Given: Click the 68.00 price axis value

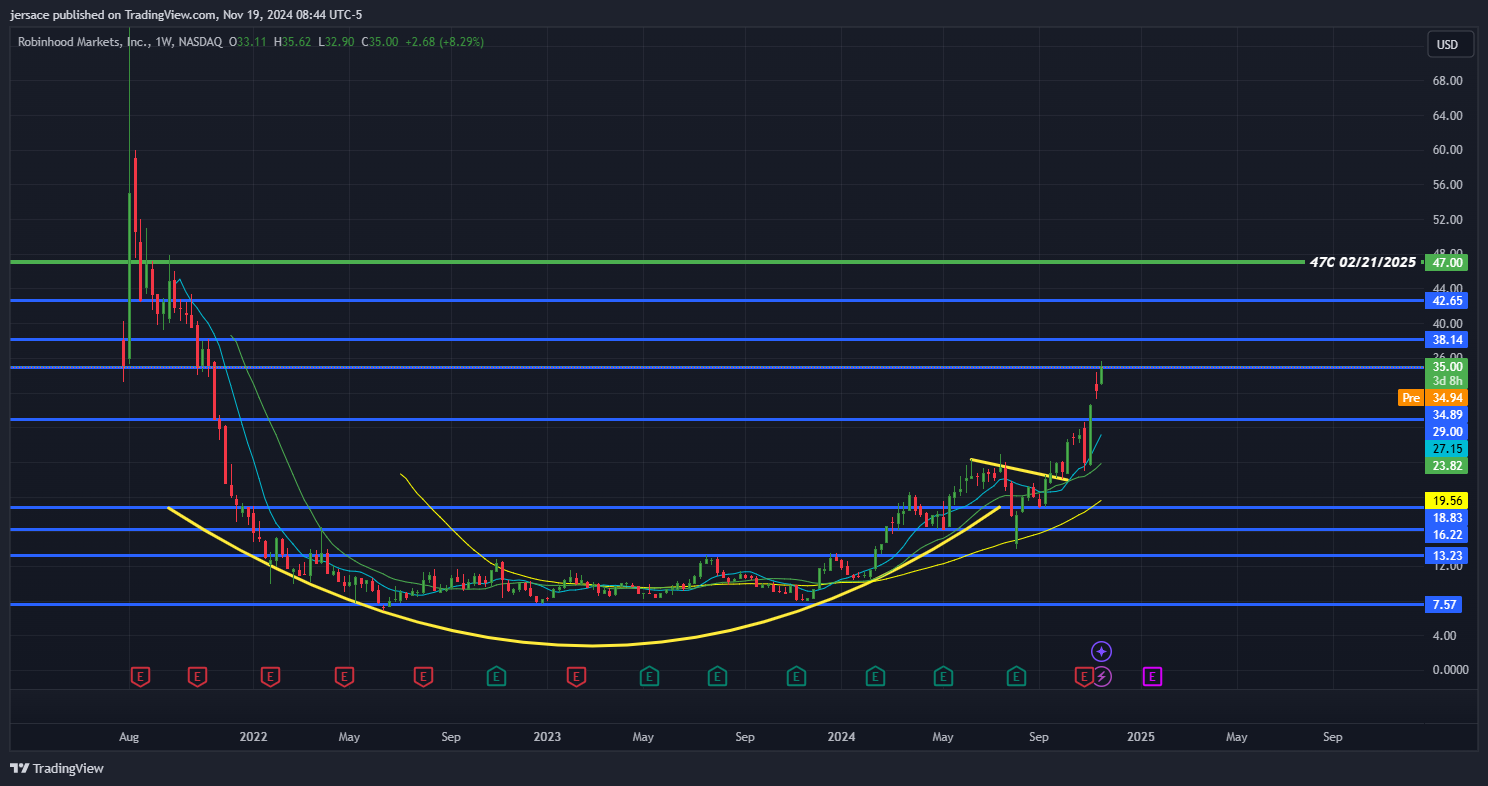Looking at the screenshot, I should [1447, 81].
